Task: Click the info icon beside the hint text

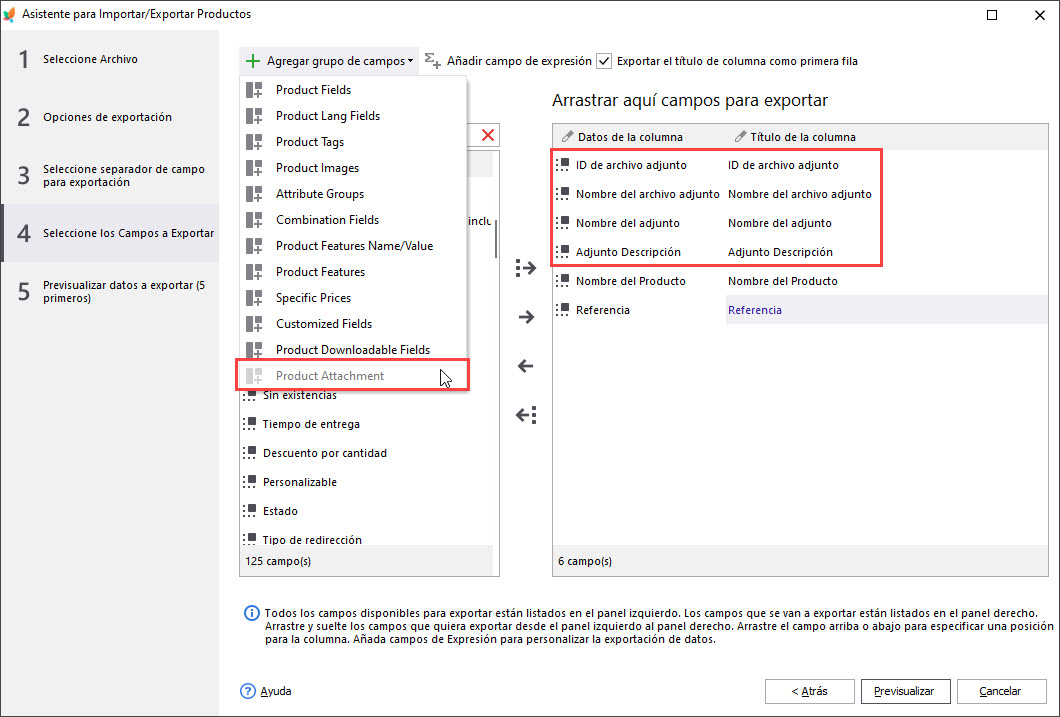Action: tap(251, 613)
